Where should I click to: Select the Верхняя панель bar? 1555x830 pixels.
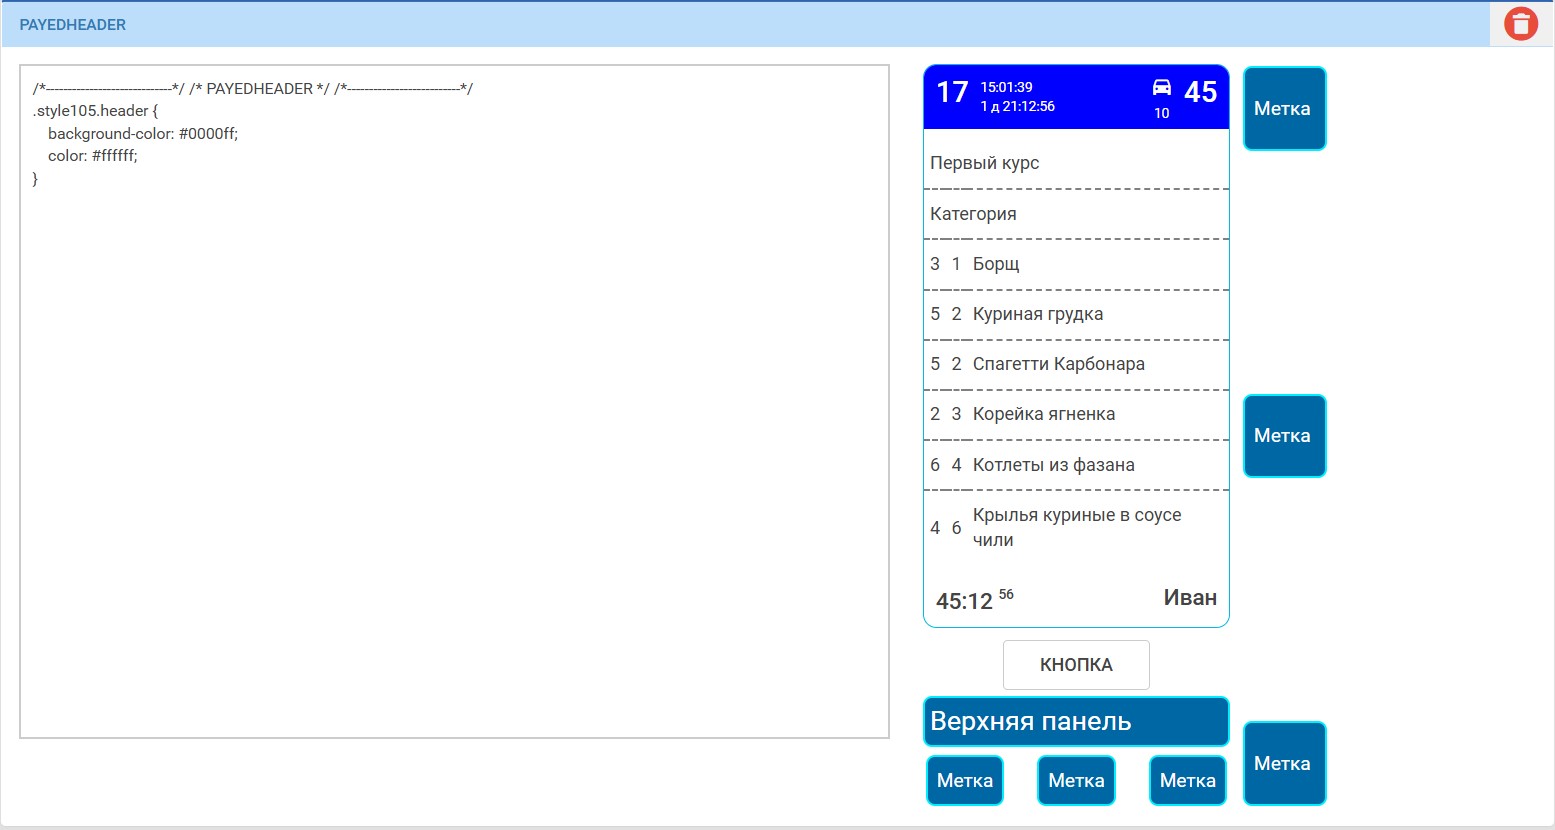tap(1075, 721)
